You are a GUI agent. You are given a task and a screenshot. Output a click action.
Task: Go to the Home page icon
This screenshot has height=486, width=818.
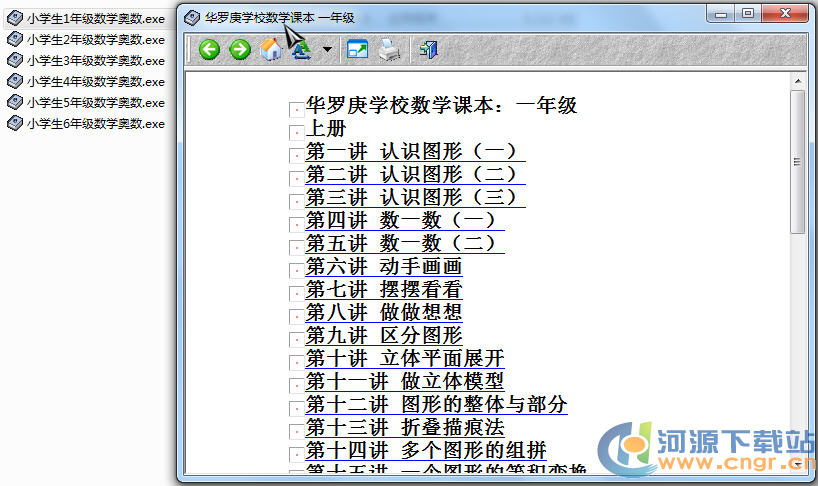[x=271, y=50]
